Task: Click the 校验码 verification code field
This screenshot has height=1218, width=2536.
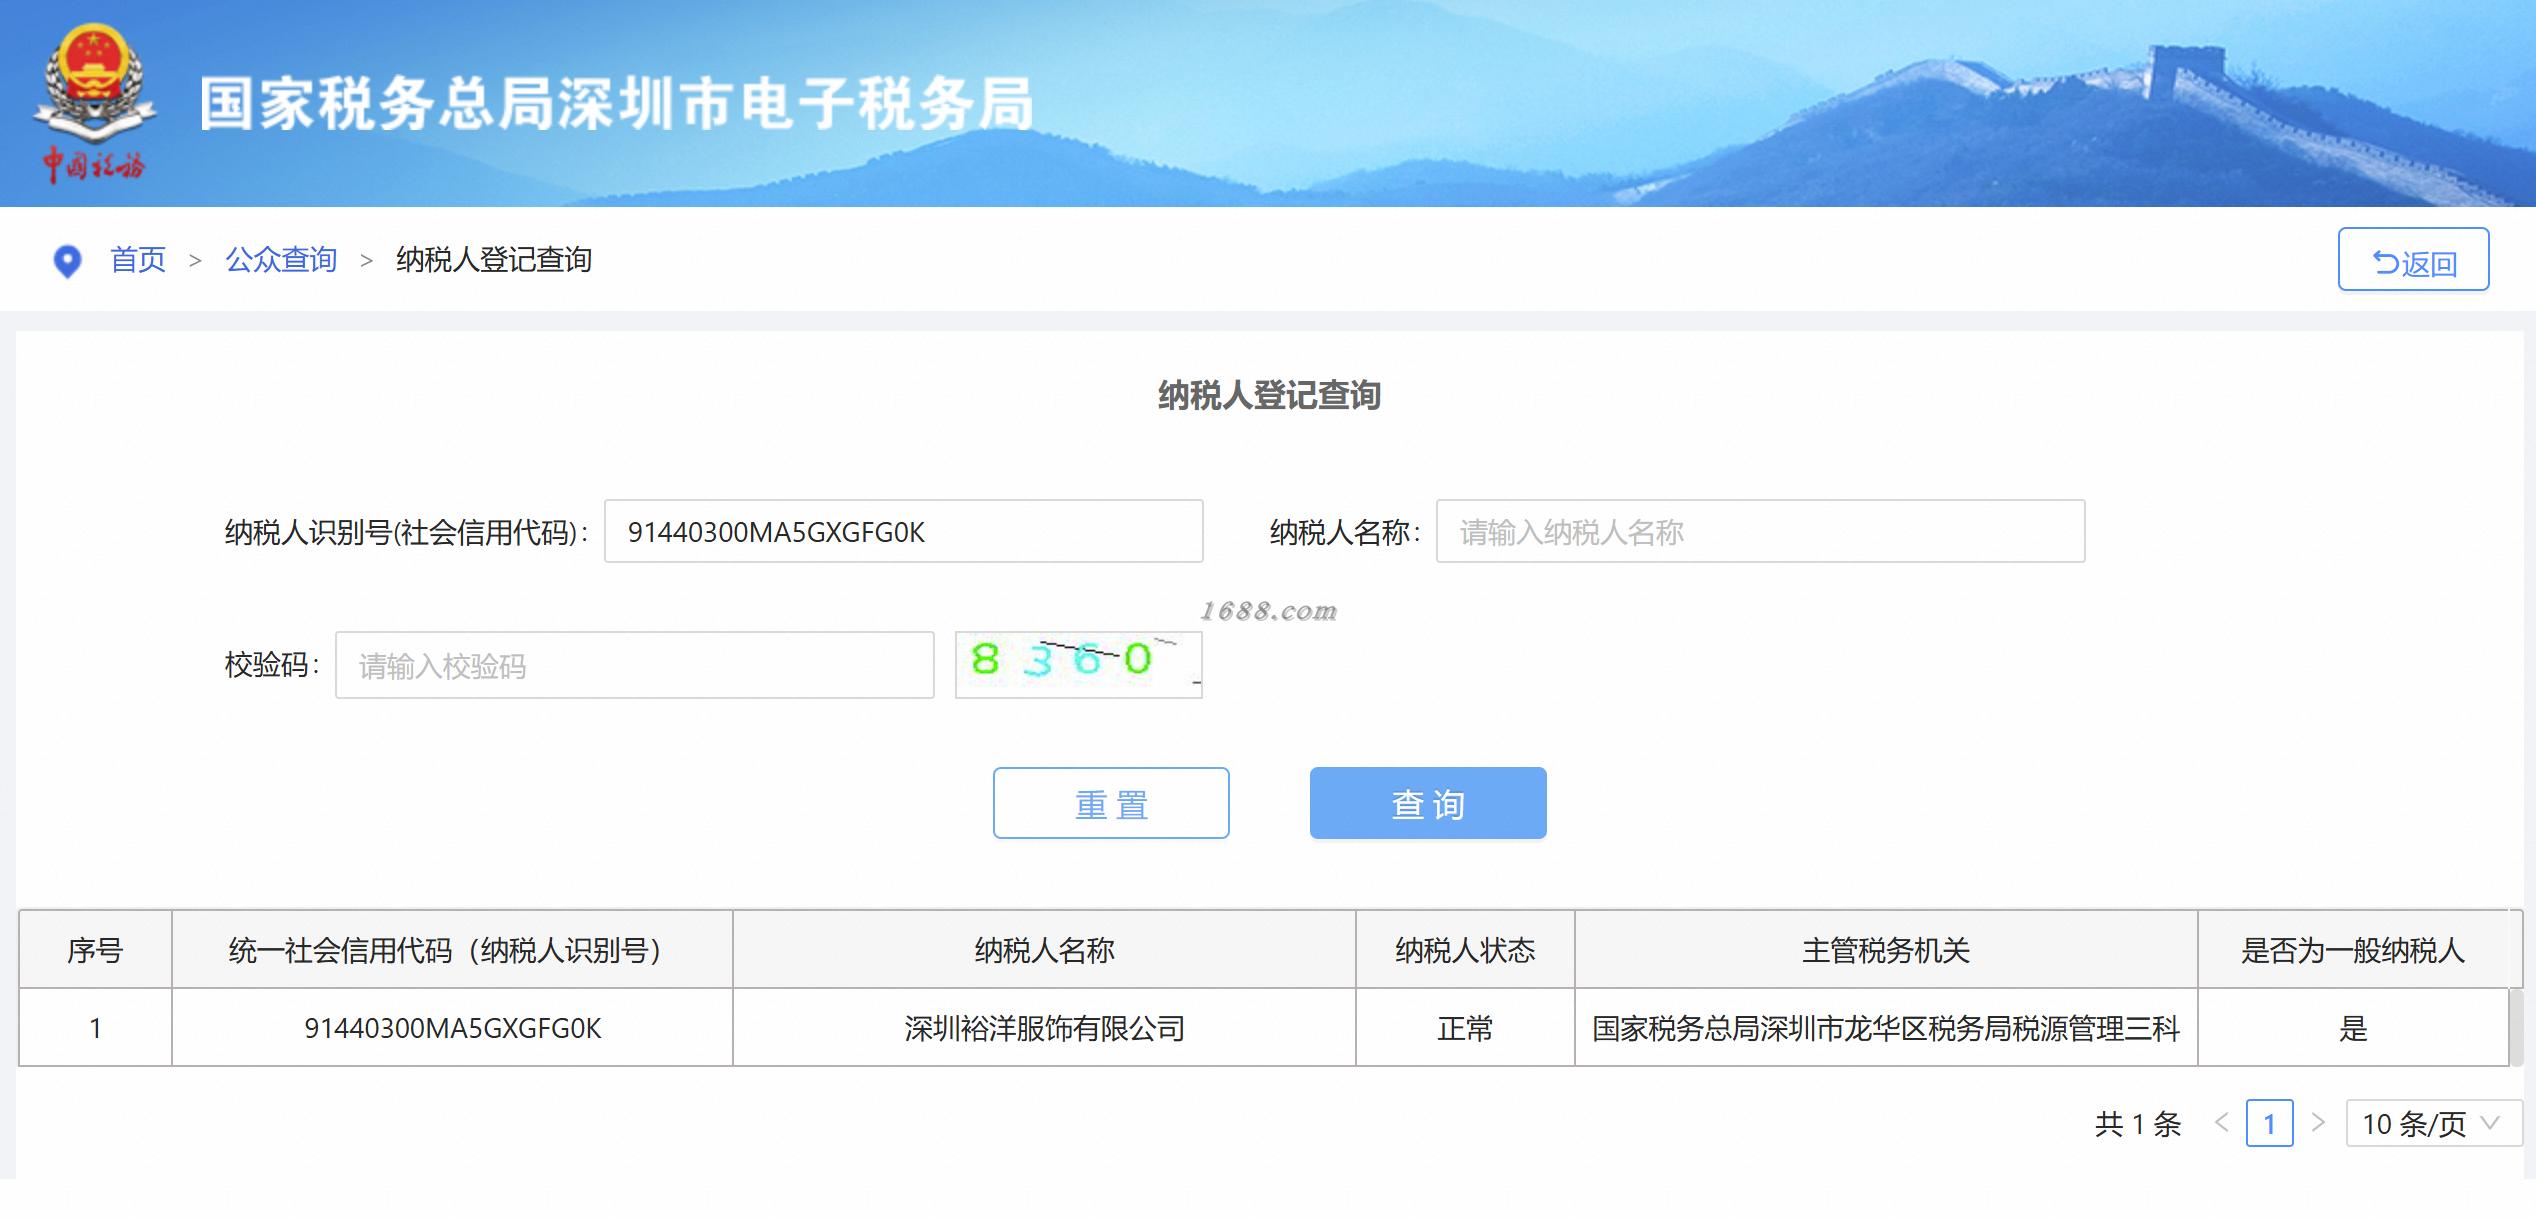Action: coord(634,665)
